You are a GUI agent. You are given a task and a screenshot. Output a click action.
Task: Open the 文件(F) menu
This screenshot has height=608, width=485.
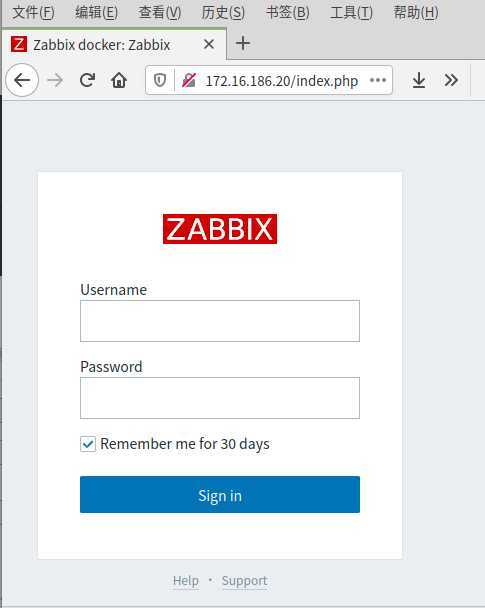coord(33,13)
